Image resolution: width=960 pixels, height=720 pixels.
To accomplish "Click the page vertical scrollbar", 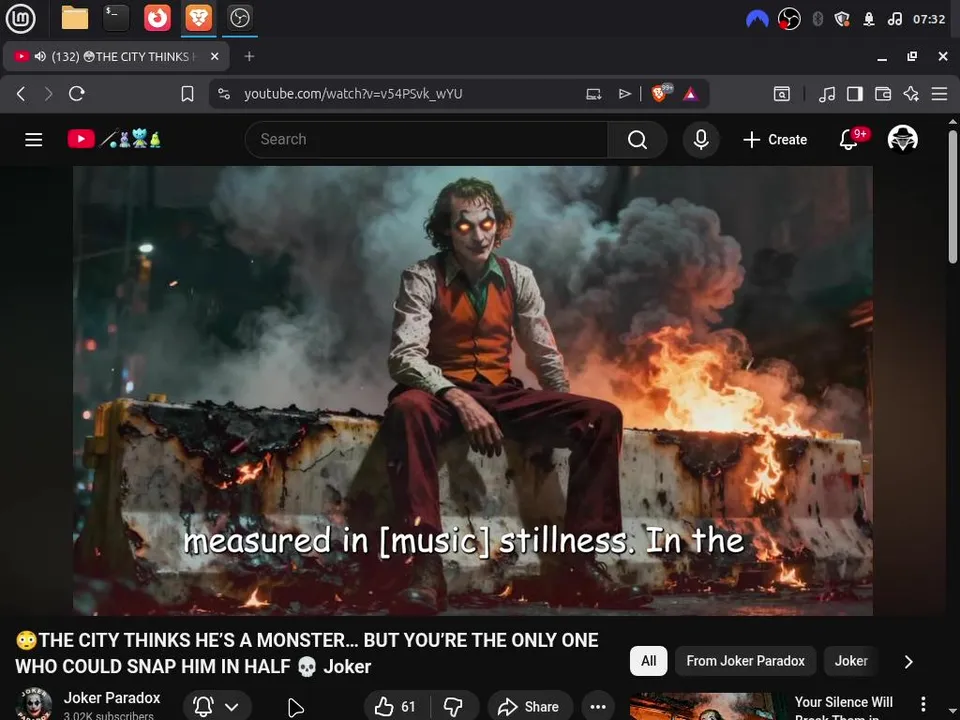I will tap(952, 196).
